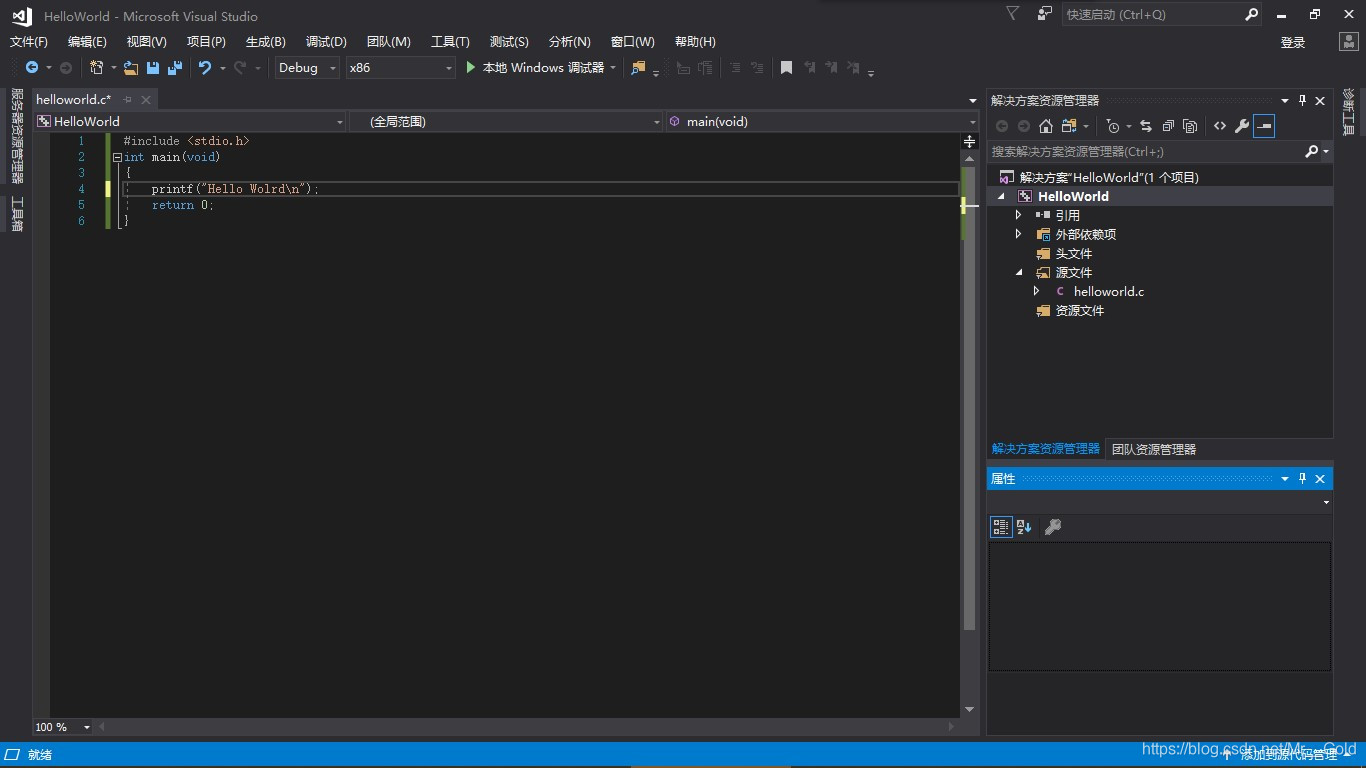Click the Pending Changes Filter clock icon
The image size is (1366, 768).
tap(1113, 126)
